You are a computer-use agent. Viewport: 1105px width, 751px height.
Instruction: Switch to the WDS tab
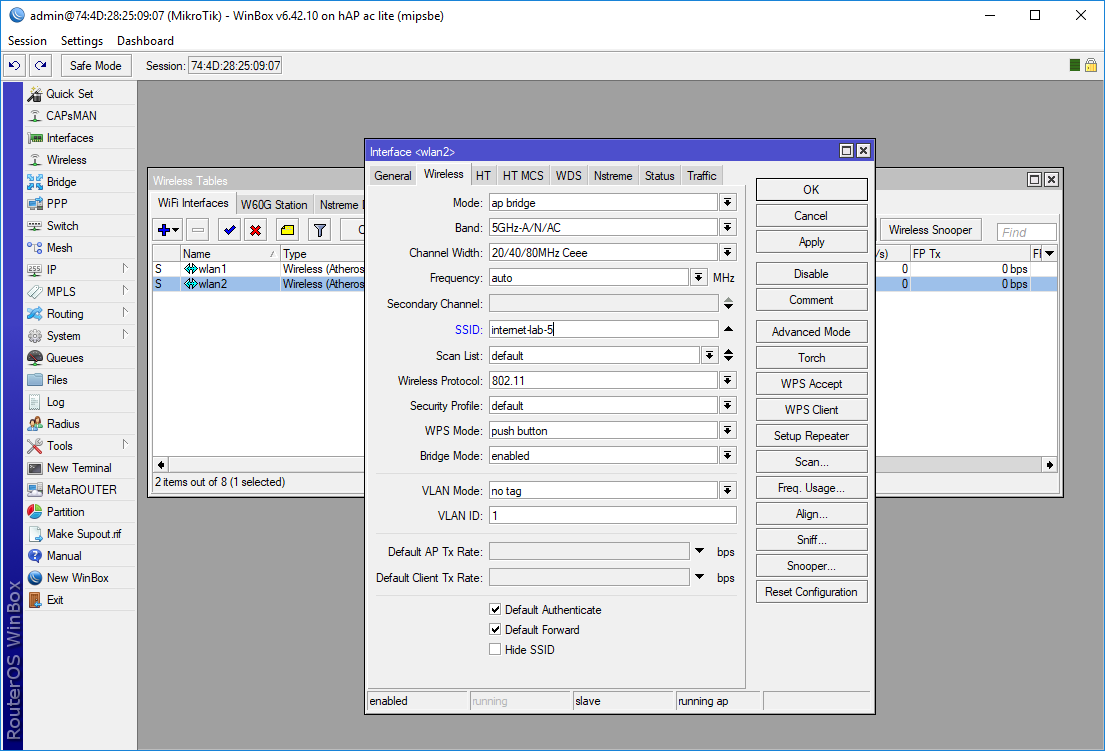click(569, 175)
